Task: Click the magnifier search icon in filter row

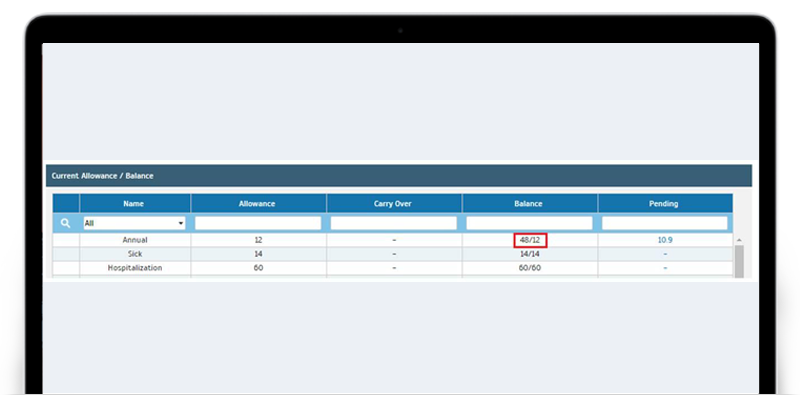Action: click(x=66, y=223)
